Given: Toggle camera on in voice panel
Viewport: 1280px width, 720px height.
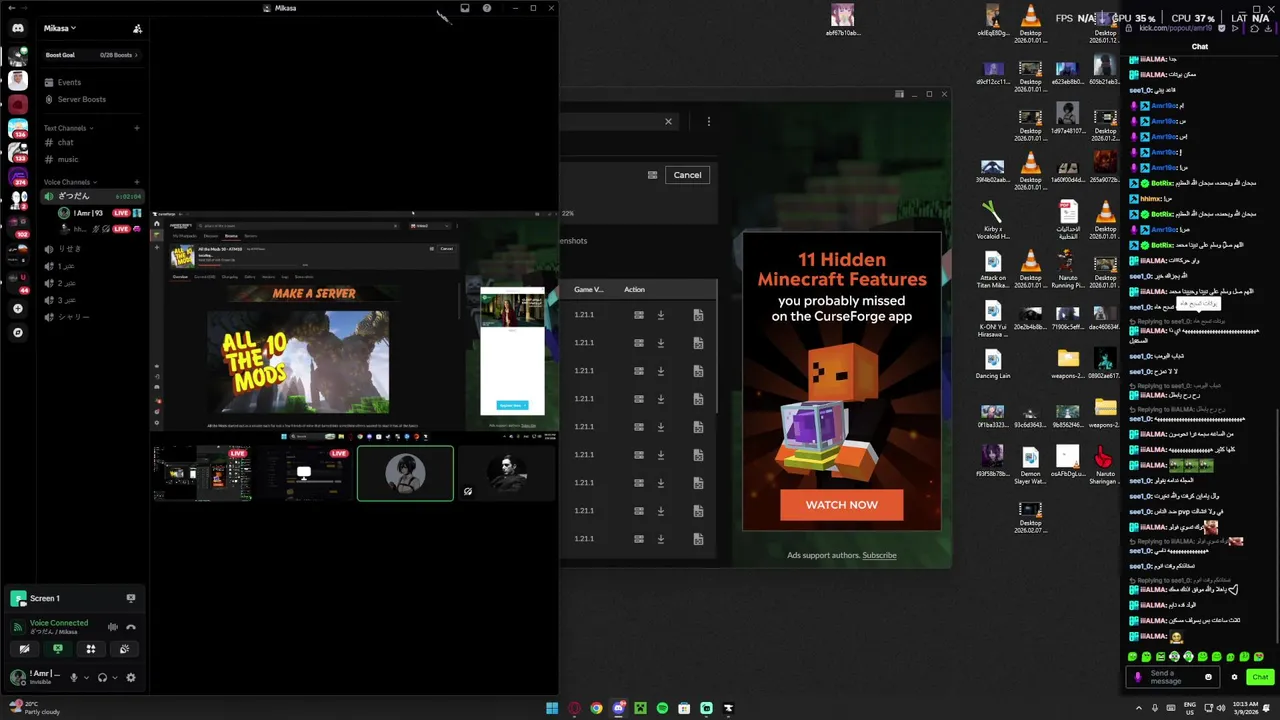Looking at the screenshot, I should 24,649.
